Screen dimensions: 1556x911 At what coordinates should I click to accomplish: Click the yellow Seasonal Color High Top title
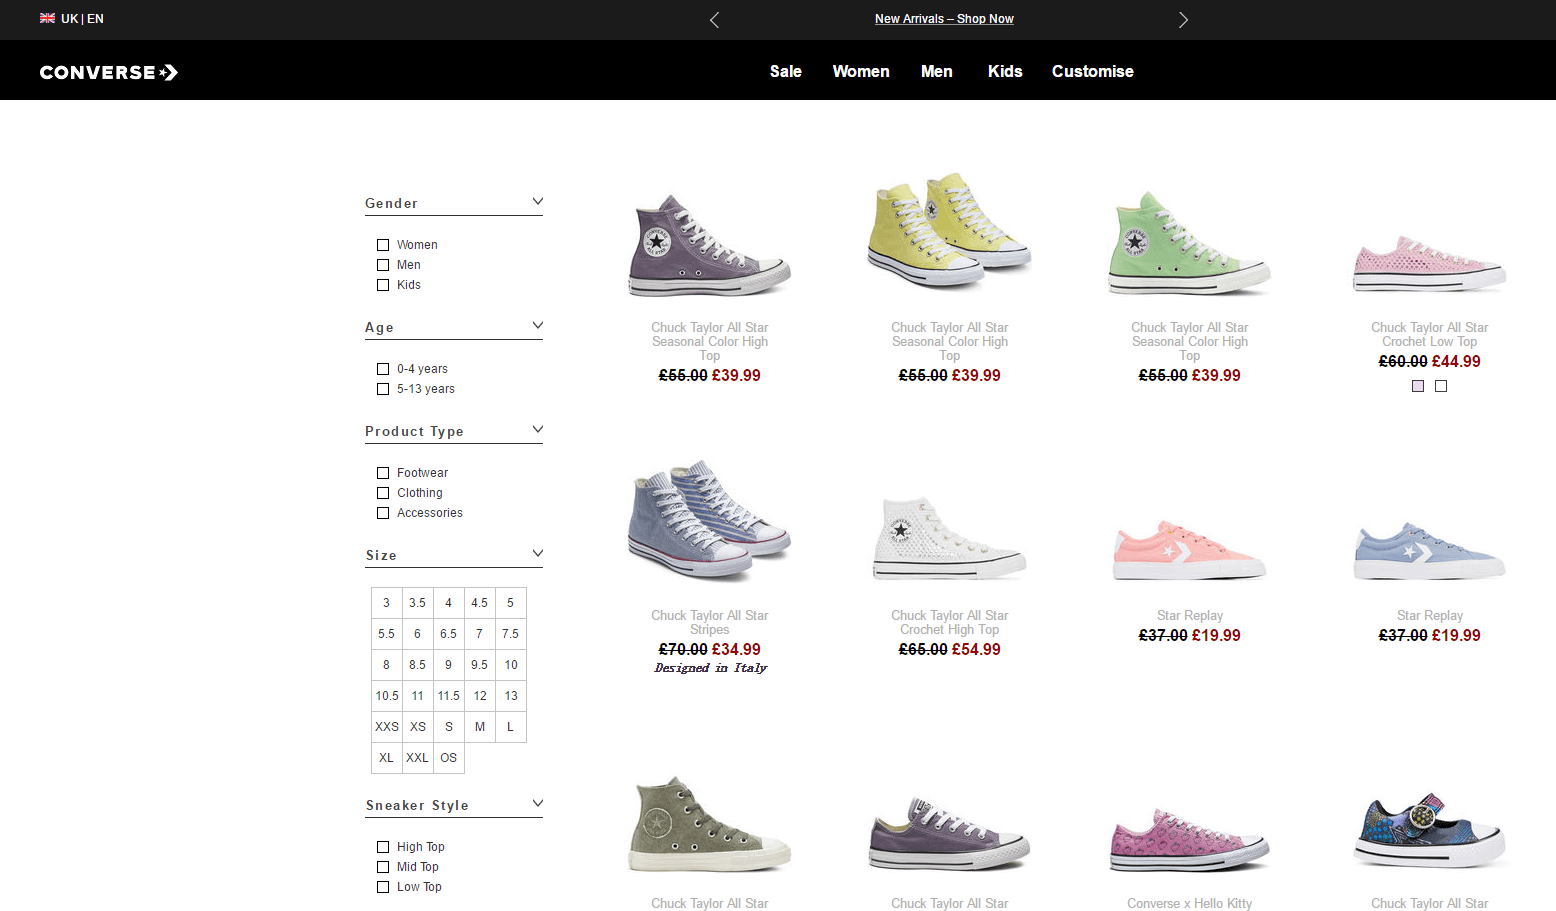[x=950, y=341]
